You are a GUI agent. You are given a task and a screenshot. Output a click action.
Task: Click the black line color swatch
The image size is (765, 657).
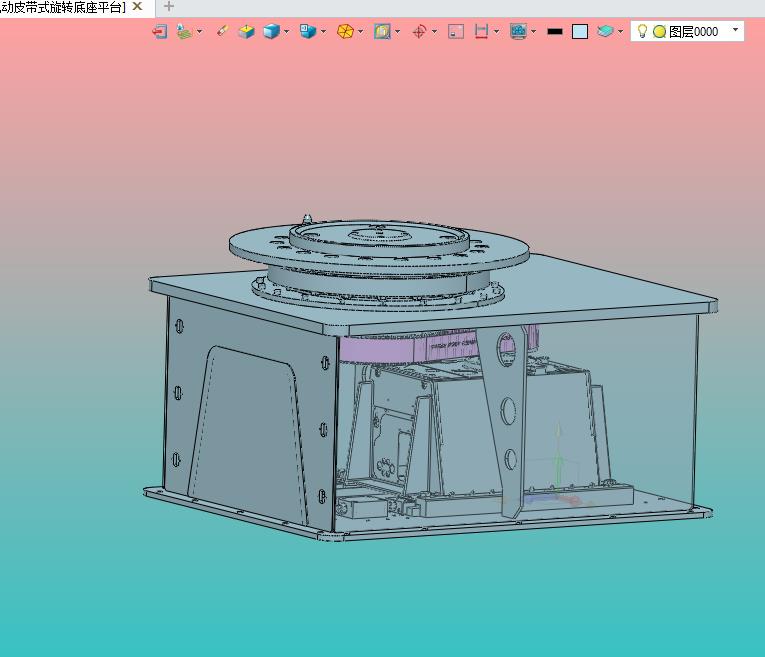[555, 32]
